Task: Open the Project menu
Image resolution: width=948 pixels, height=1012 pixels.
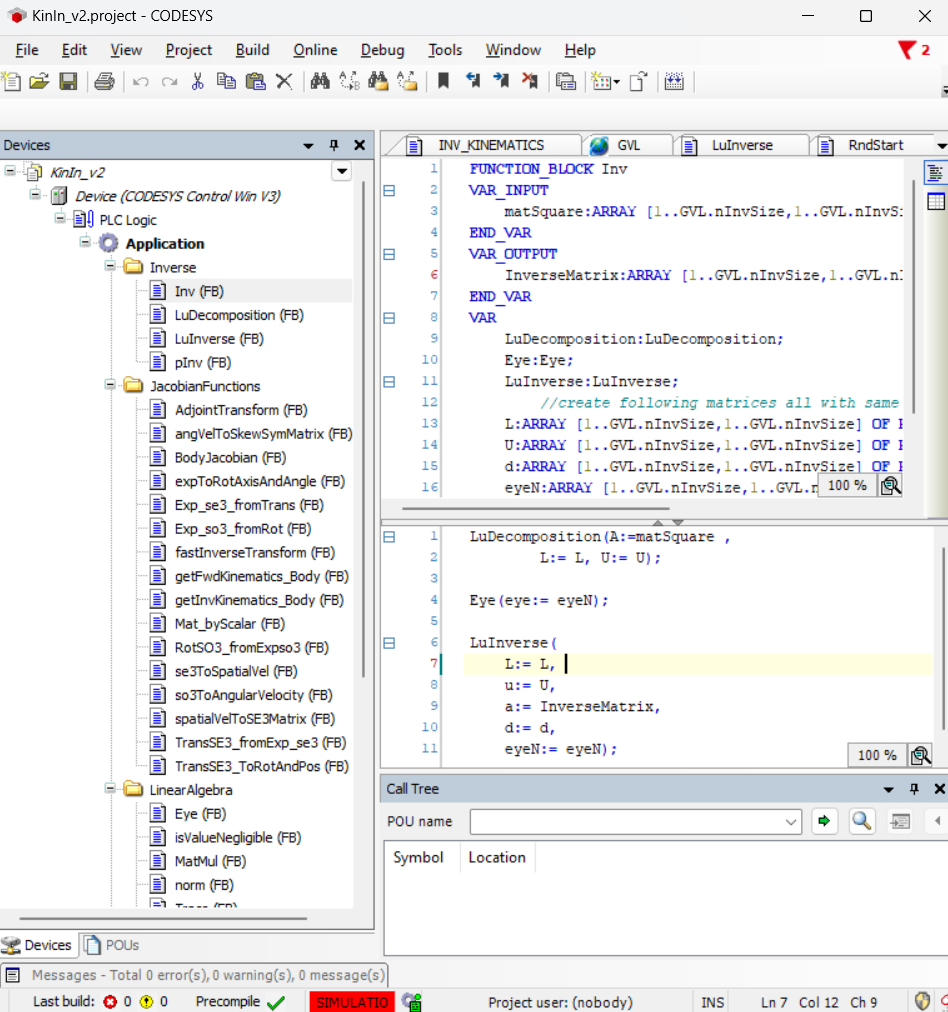Action: pos(188,50)
